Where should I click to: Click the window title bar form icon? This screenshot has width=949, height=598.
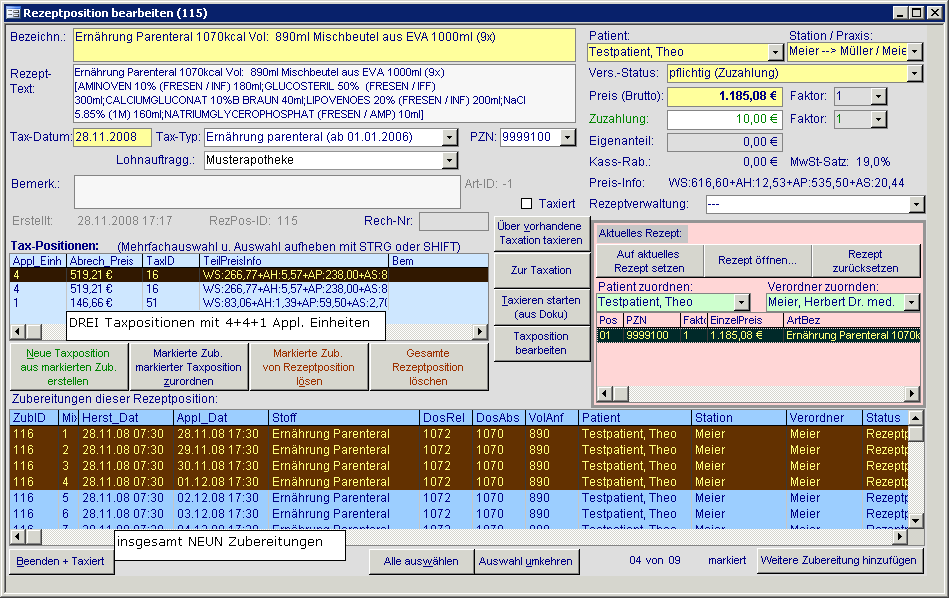13,13
